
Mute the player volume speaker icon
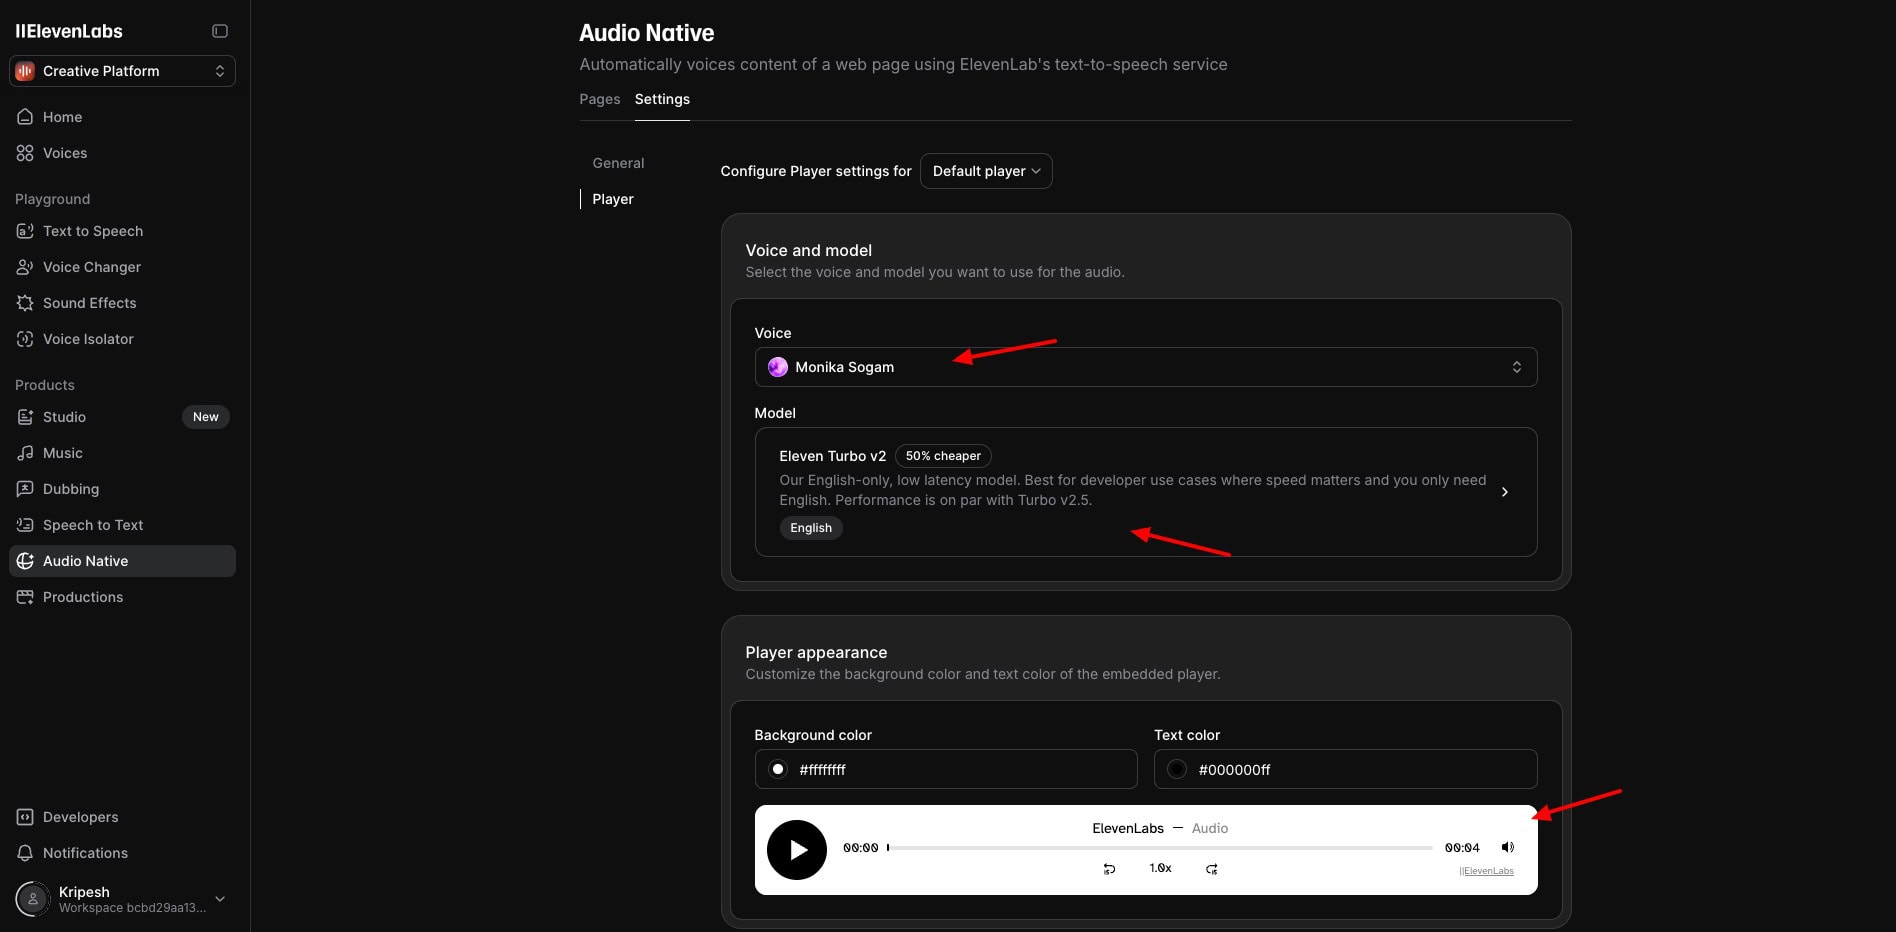coord(1507,847)
